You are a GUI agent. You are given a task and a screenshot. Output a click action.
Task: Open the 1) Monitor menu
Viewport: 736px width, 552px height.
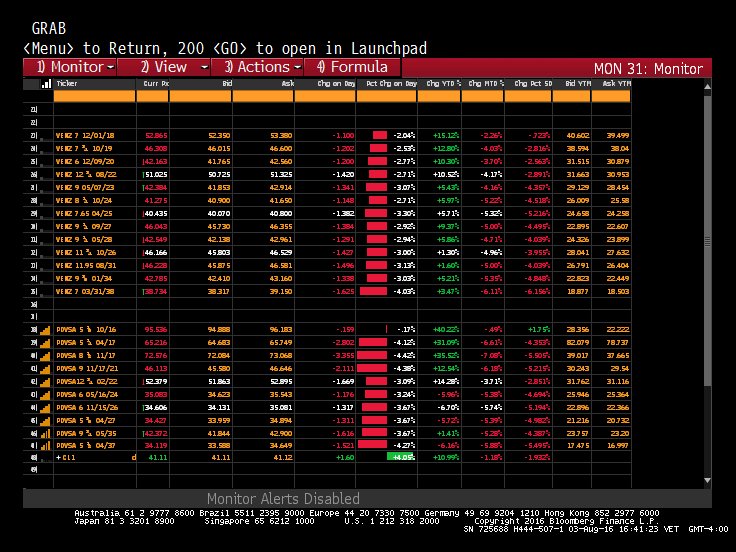(70, 67)
